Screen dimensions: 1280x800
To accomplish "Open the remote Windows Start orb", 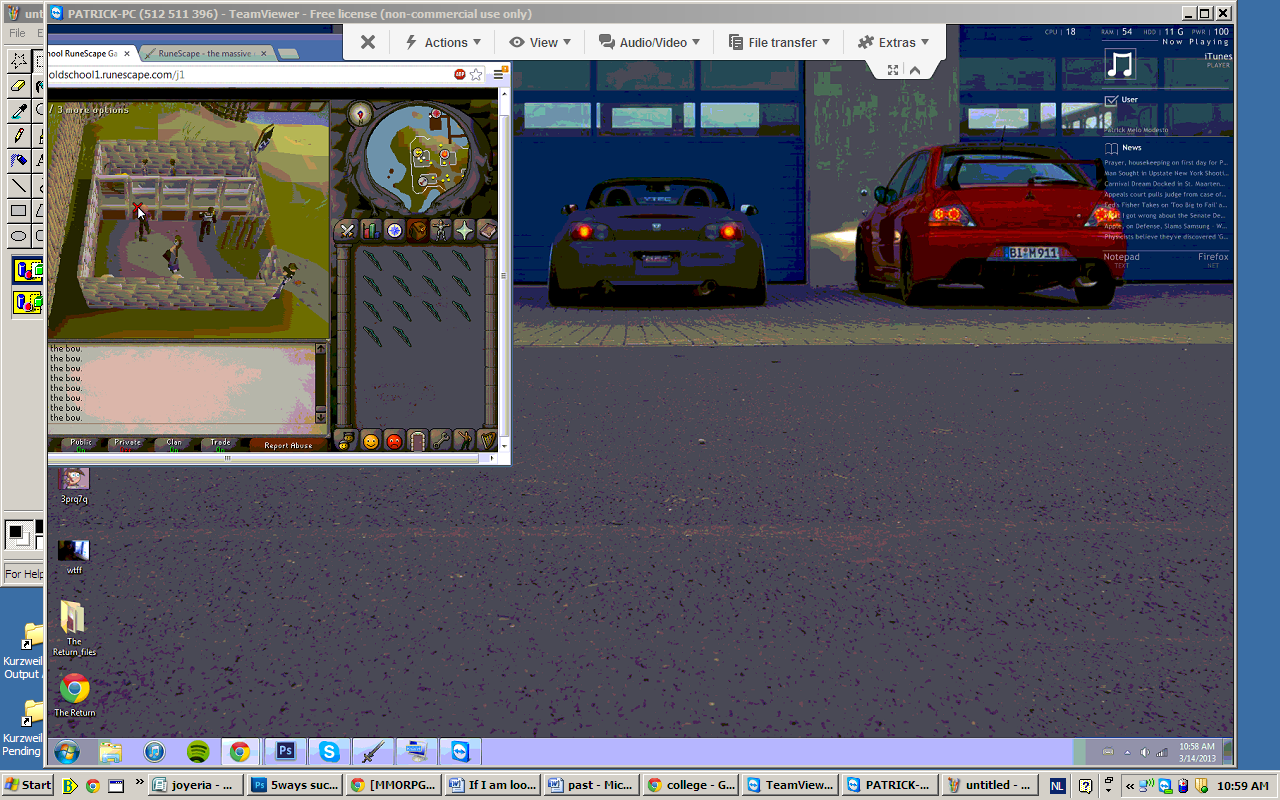I will pyautogui.click(x=67, y=751).
